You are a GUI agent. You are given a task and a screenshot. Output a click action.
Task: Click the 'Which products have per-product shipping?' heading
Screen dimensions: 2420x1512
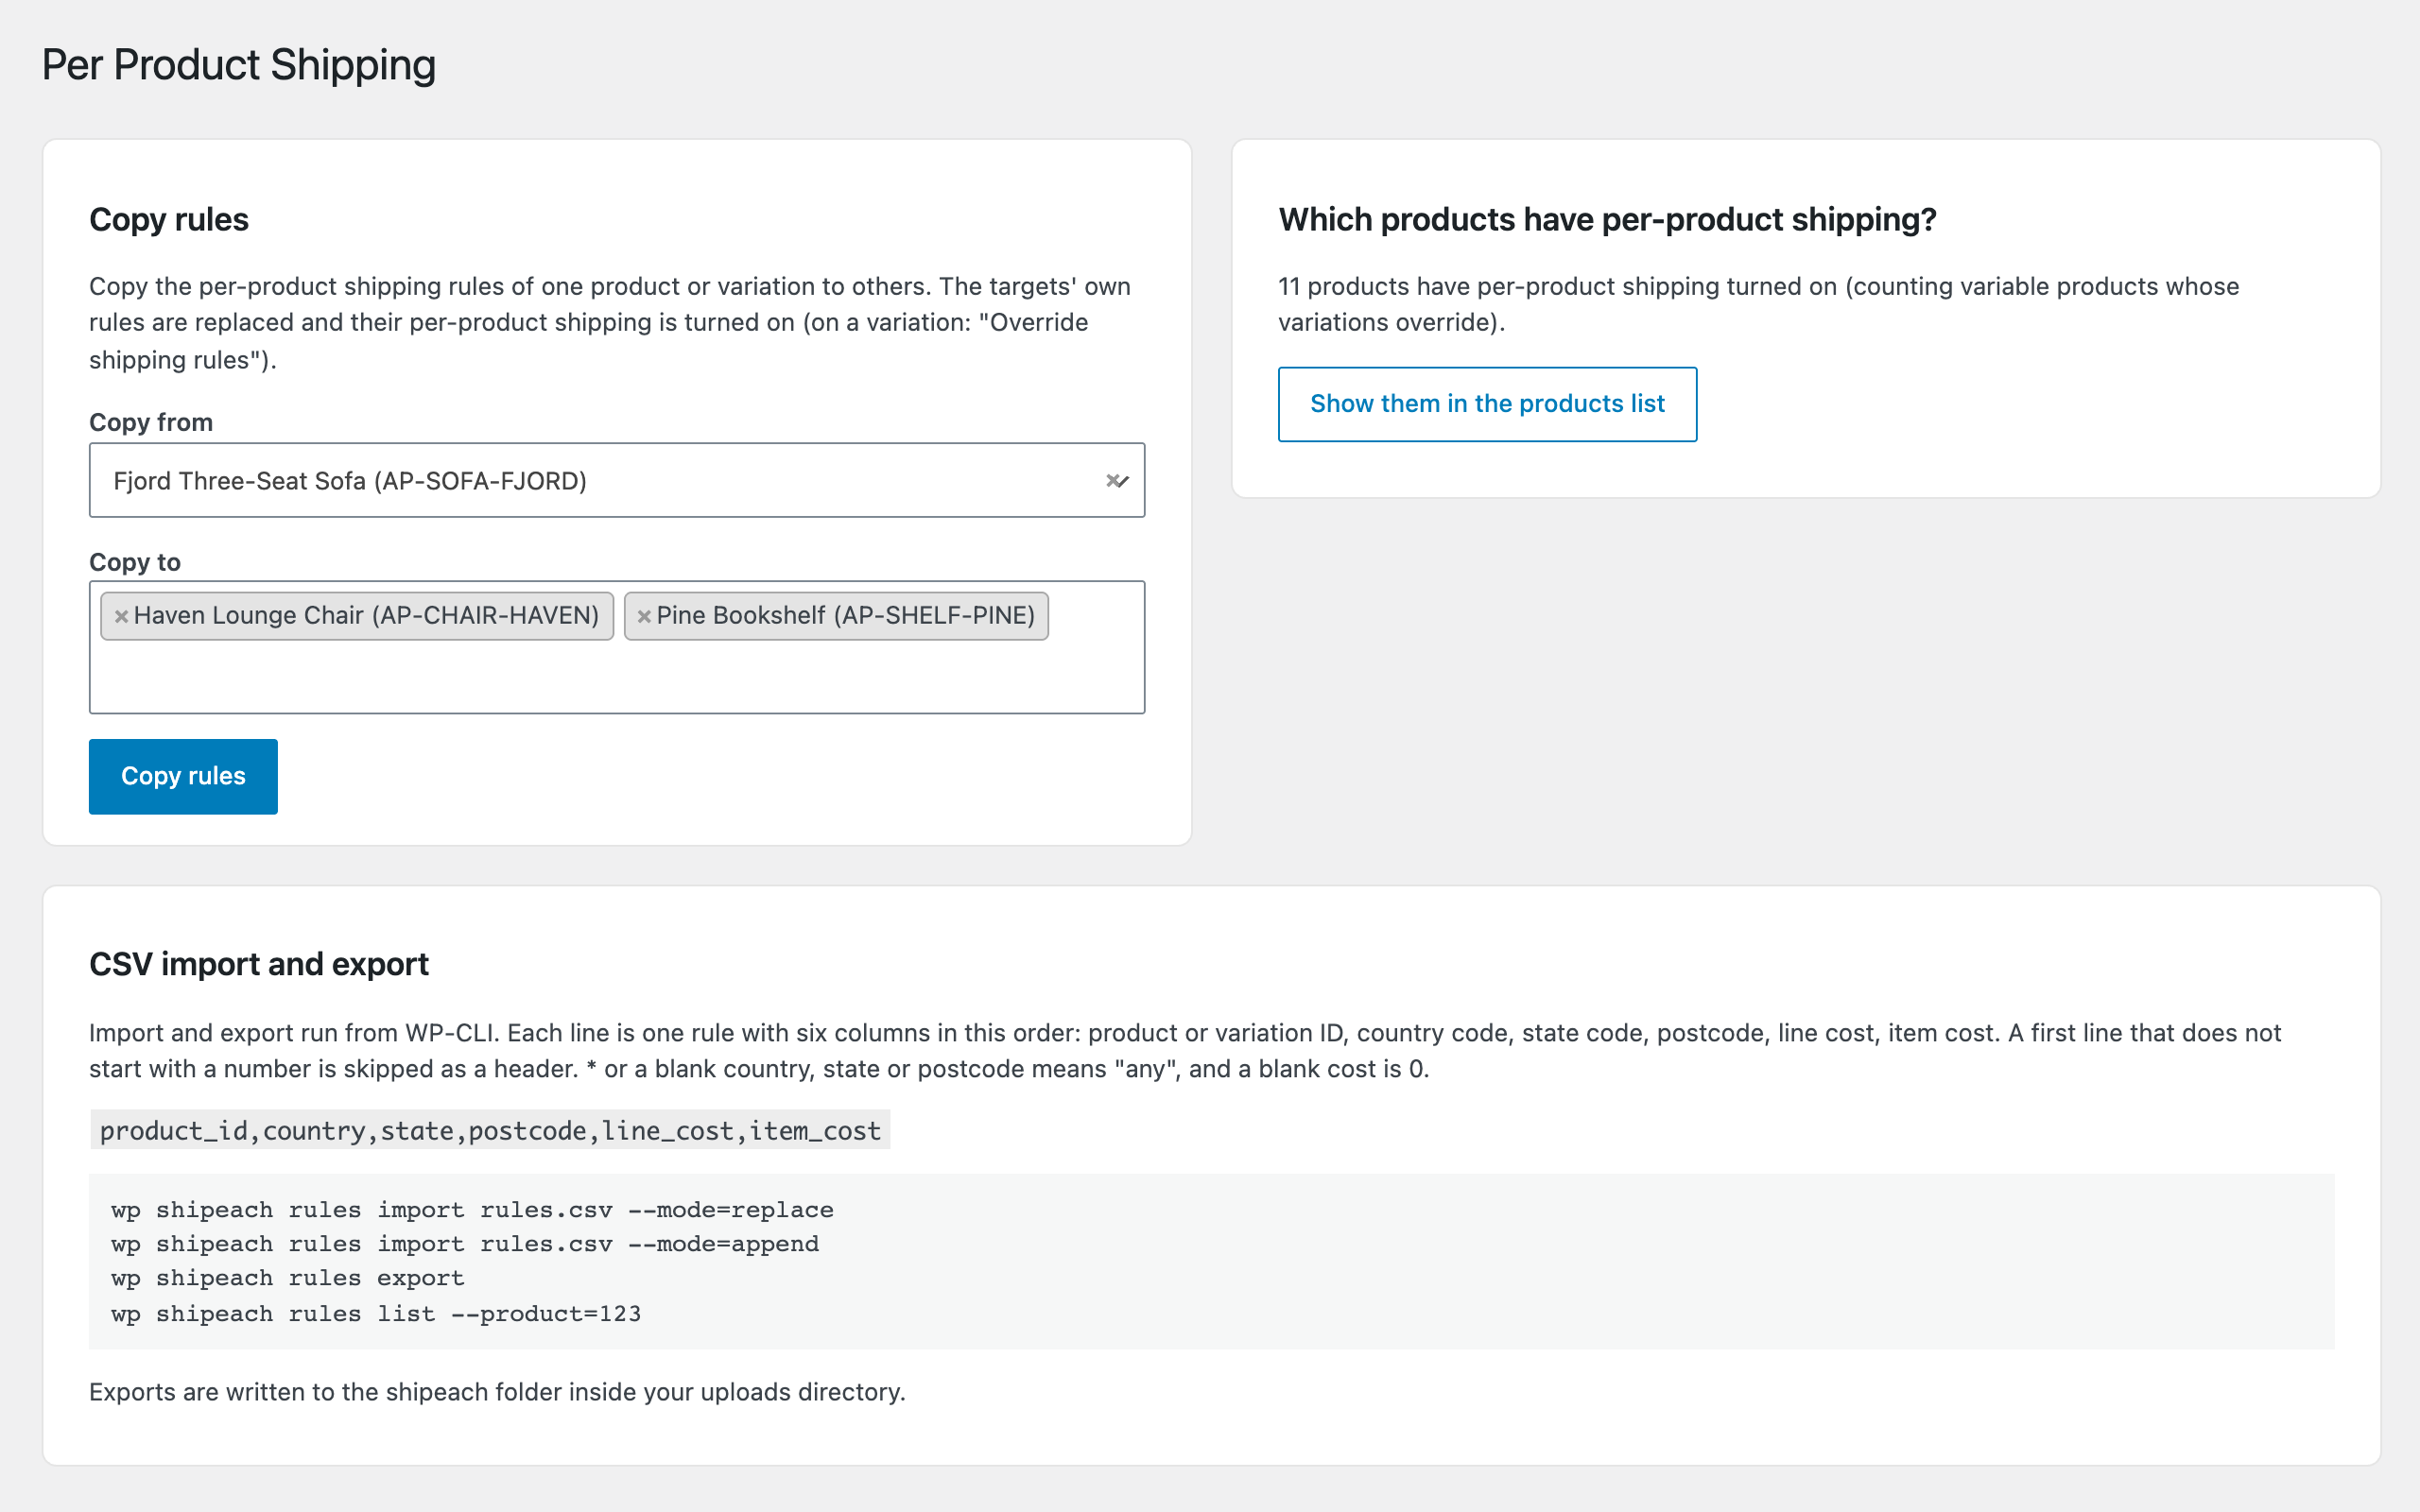[1607, 219]
